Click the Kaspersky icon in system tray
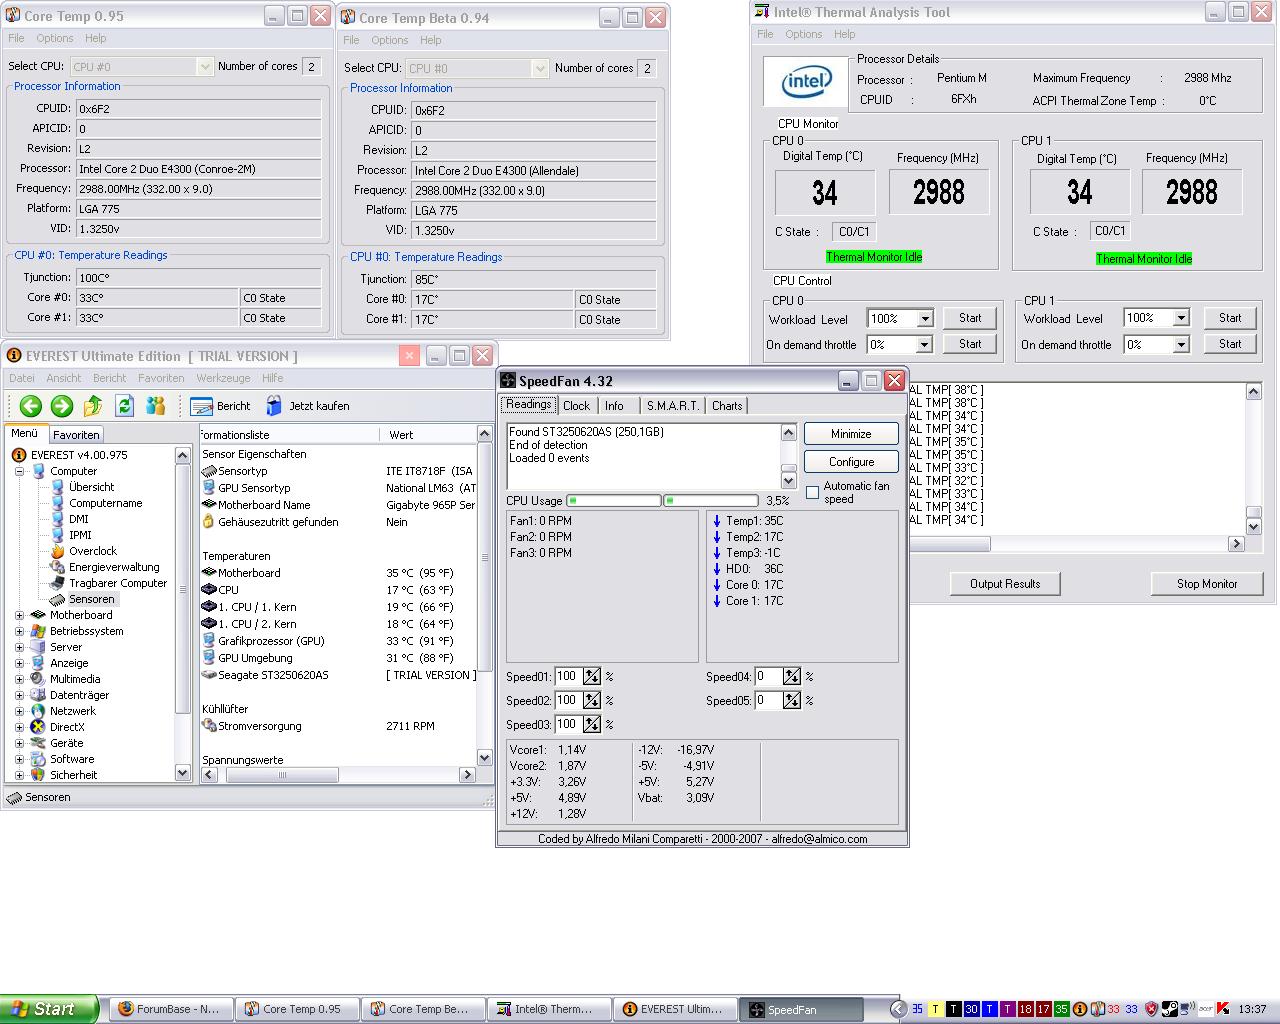The width and height of the screenshot is (1280, 1024). [x=1223, y=1009]
